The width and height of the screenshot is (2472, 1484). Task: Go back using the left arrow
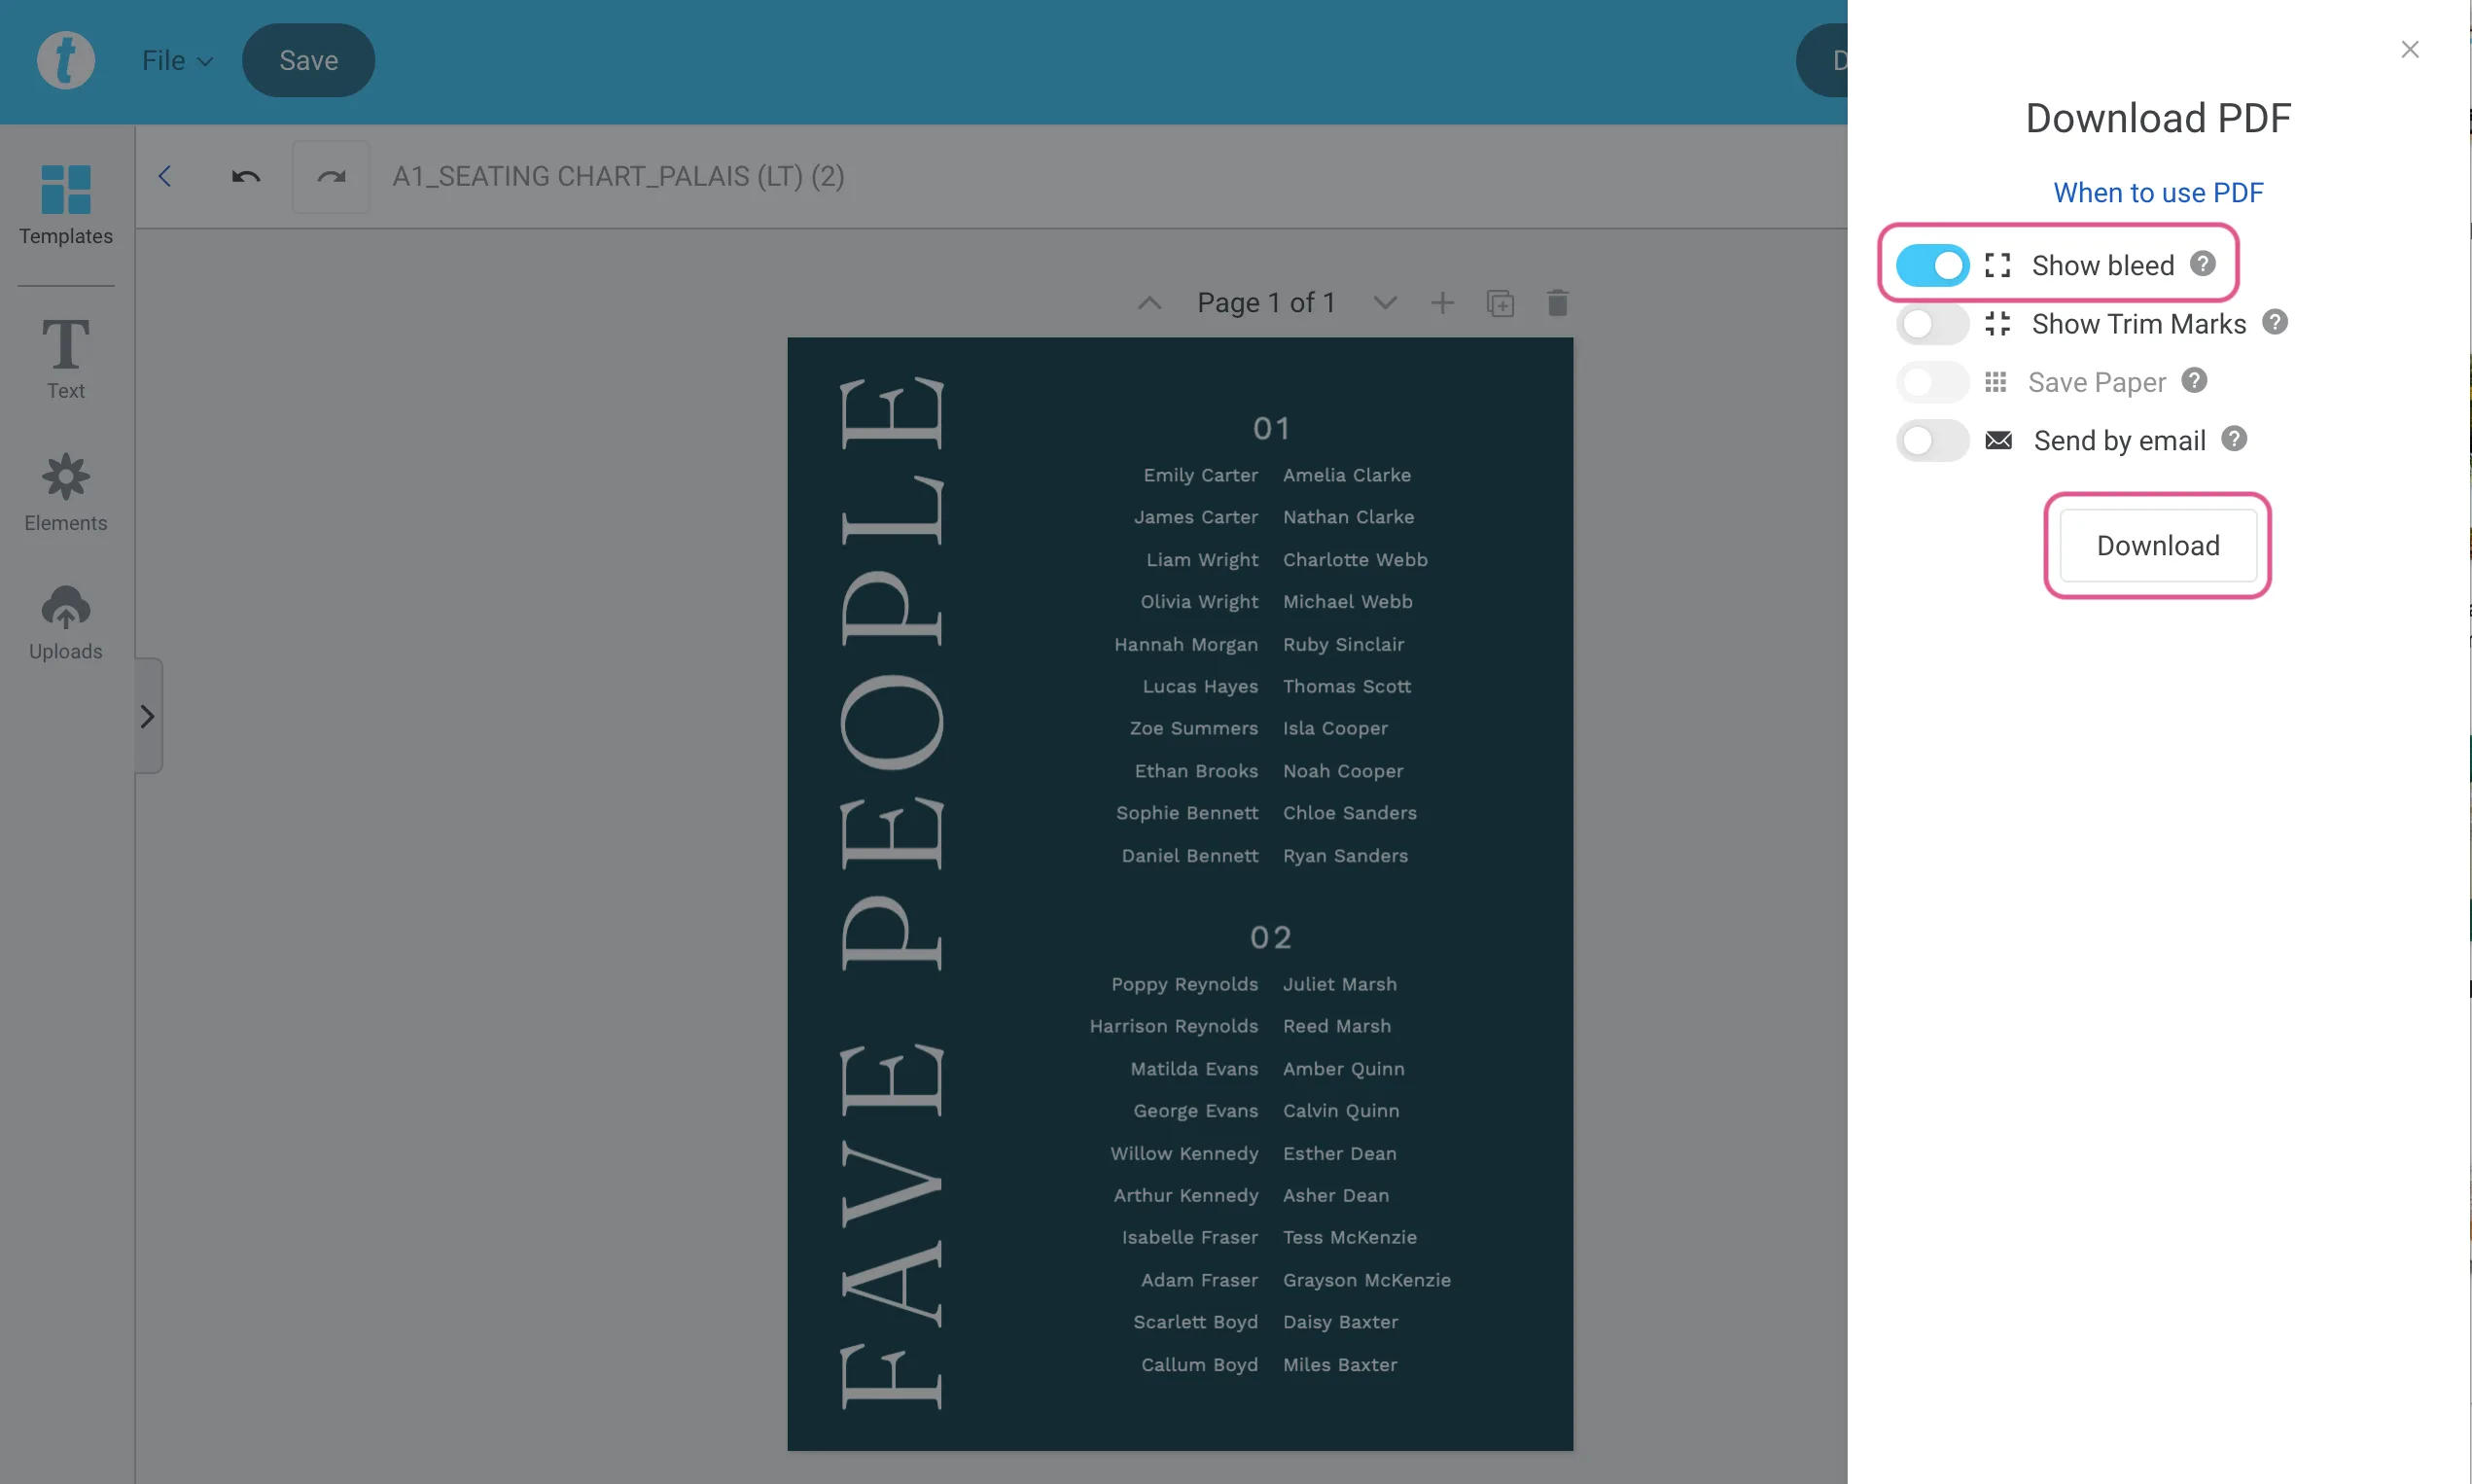[165, 176]
